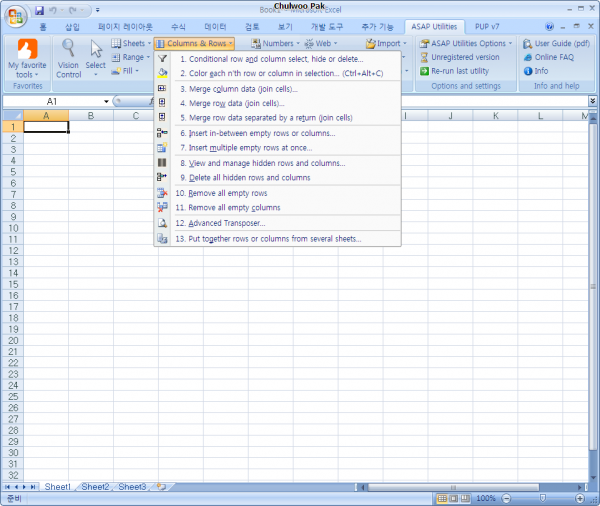Click Unregistered version button

[460, 57]
